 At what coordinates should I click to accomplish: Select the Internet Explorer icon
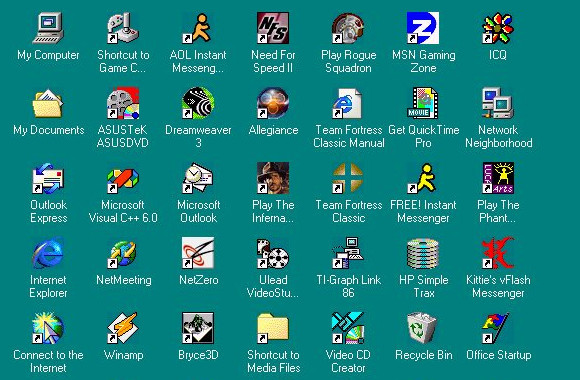tap(48, 253)
